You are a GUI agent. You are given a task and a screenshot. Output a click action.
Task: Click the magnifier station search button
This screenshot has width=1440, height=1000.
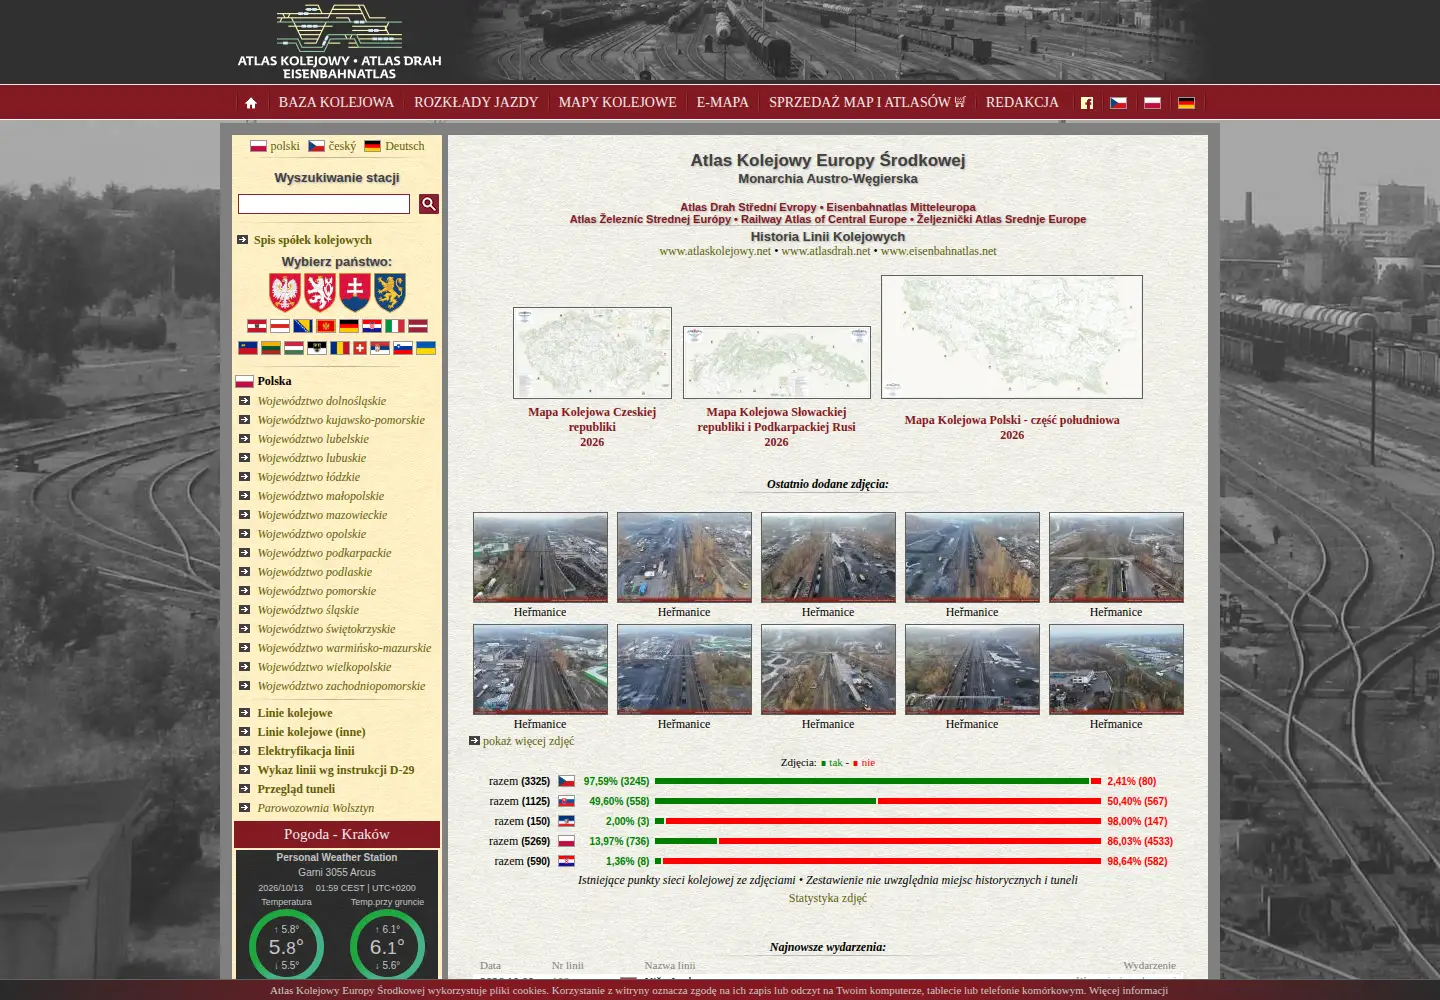click(x=429, y=204)
